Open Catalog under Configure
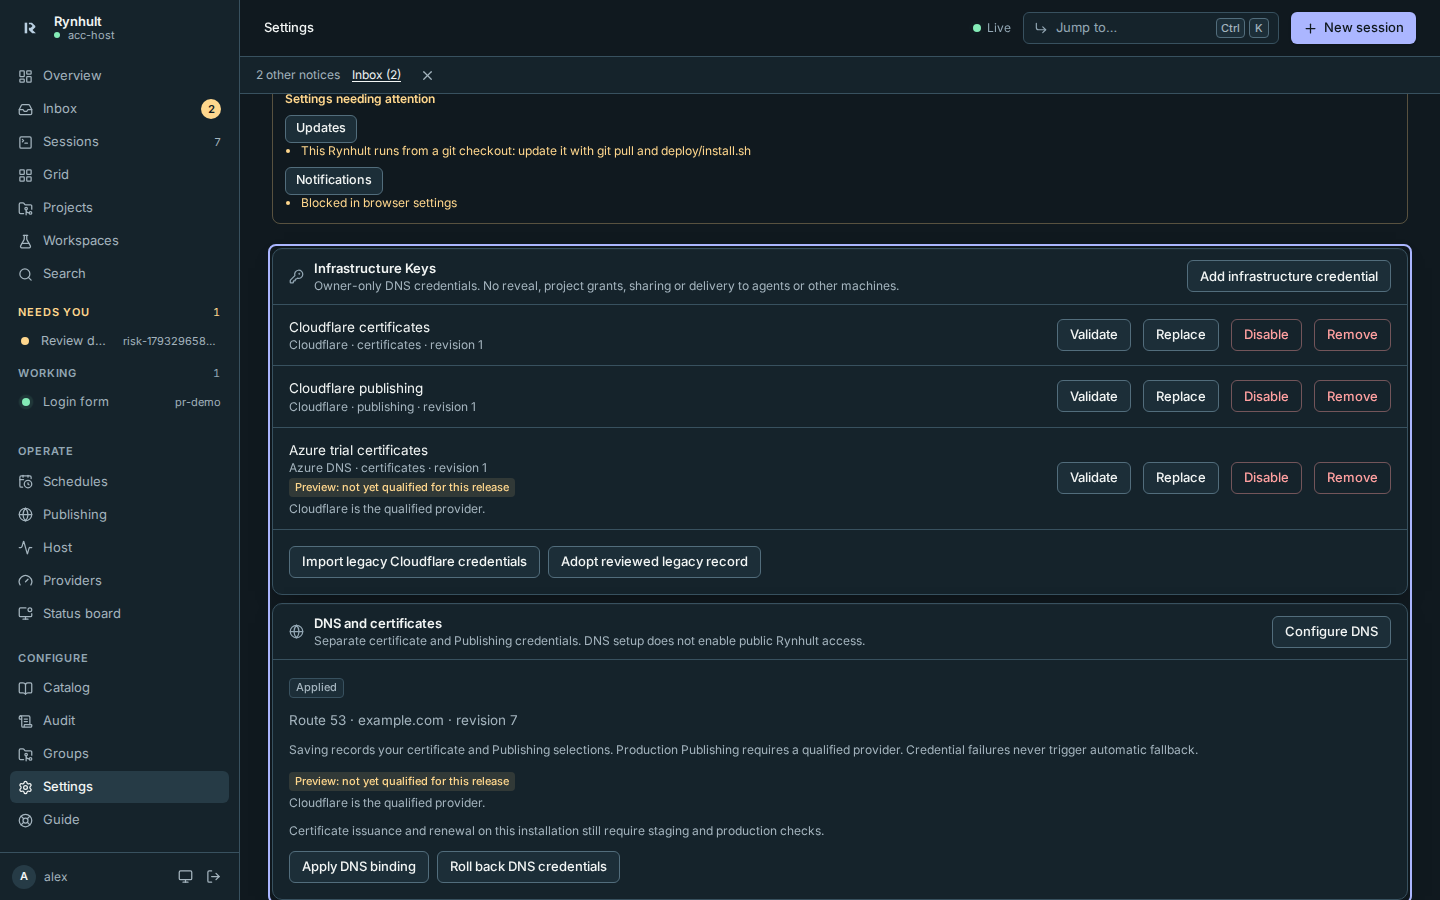The image size is (1440, 900). pyautogui.click(x=119, y=688)
